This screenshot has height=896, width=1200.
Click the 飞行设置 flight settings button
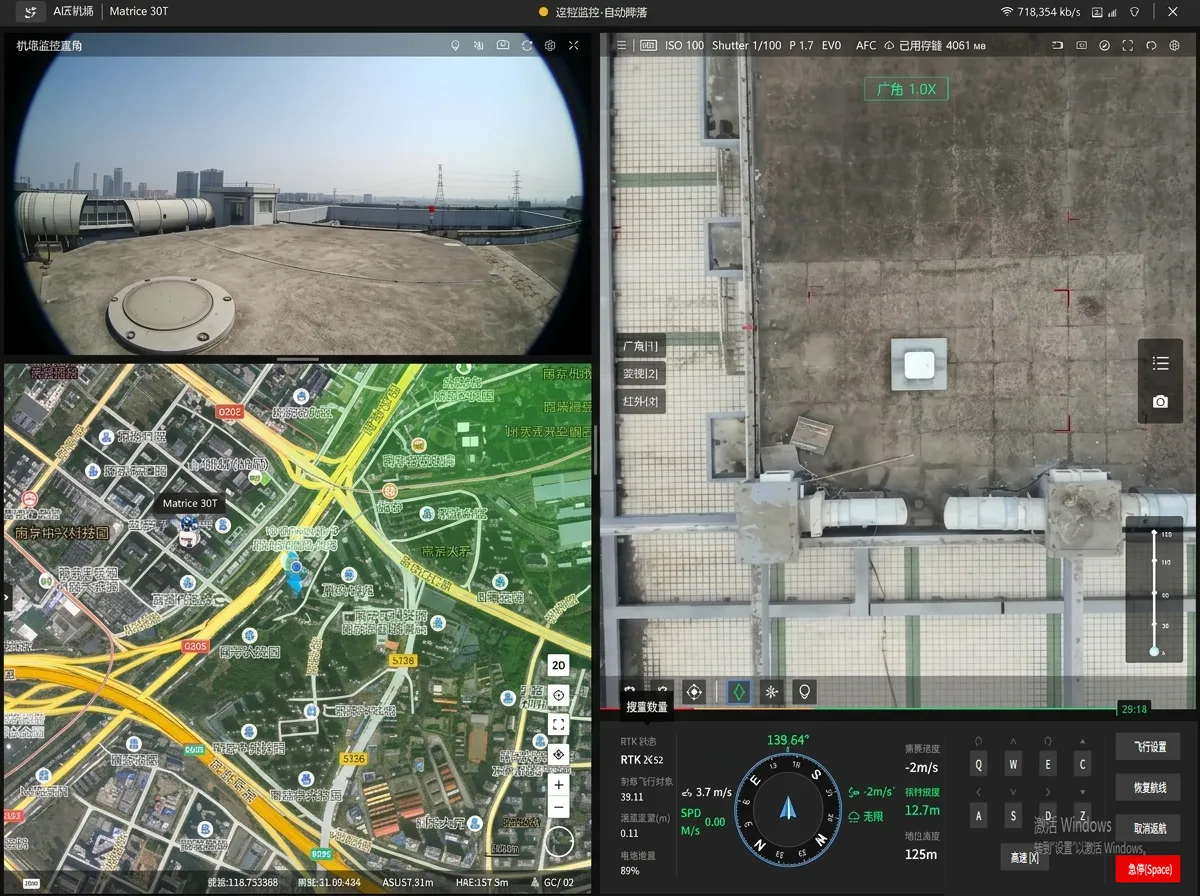coord(1149,747)
